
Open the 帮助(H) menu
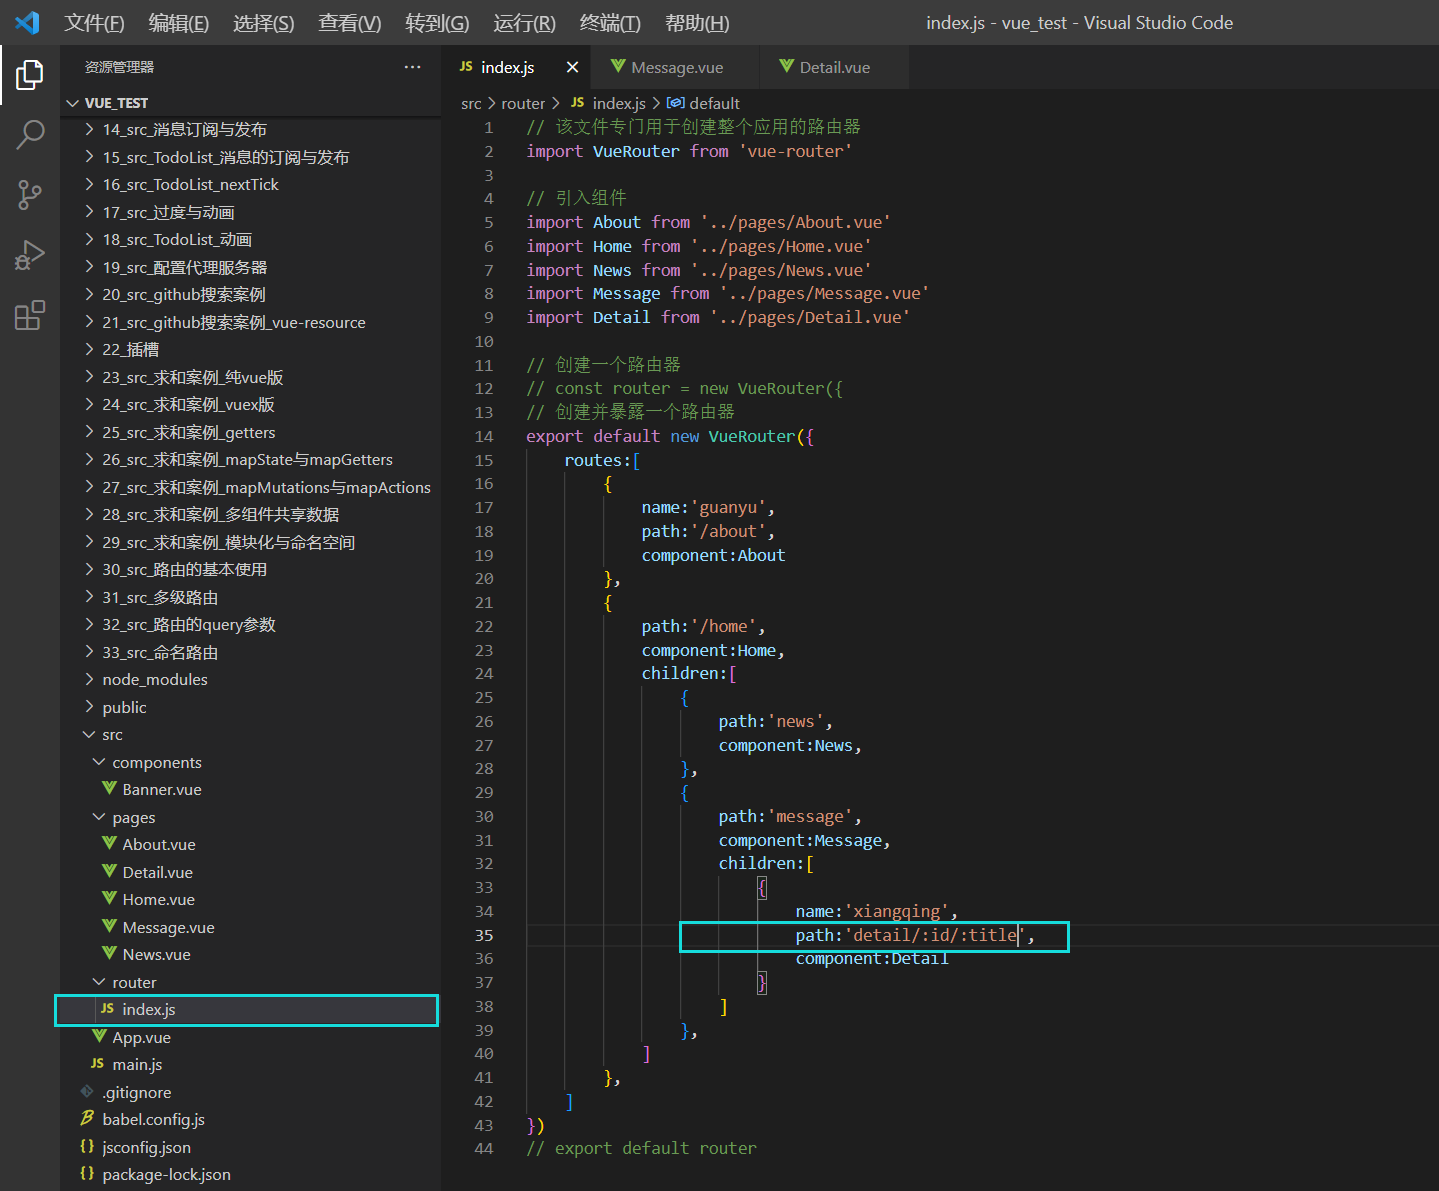click(697, 23)
